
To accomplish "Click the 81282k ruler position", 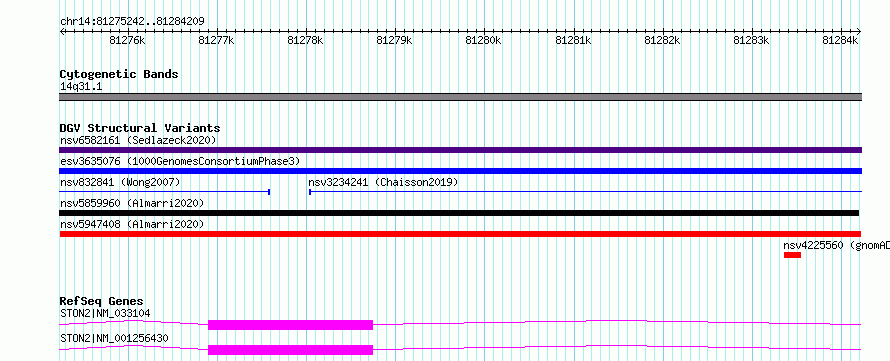I will [662, 40].
